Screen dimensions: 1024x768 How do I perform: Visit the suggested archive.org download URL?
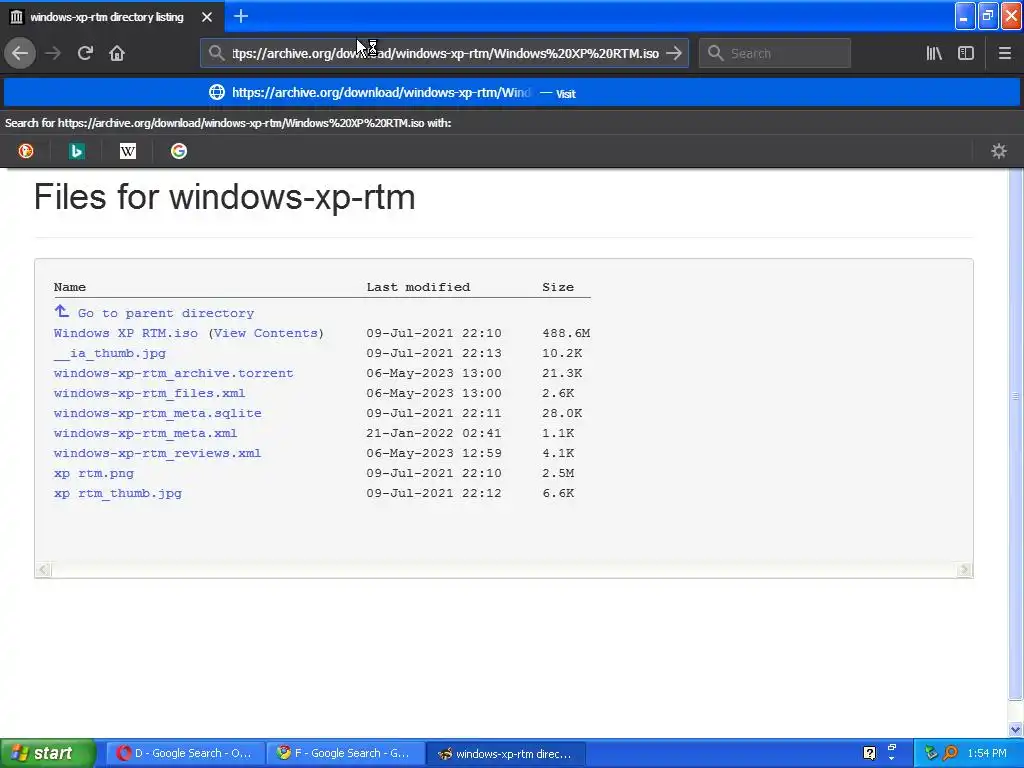click(x=511, y=93)
